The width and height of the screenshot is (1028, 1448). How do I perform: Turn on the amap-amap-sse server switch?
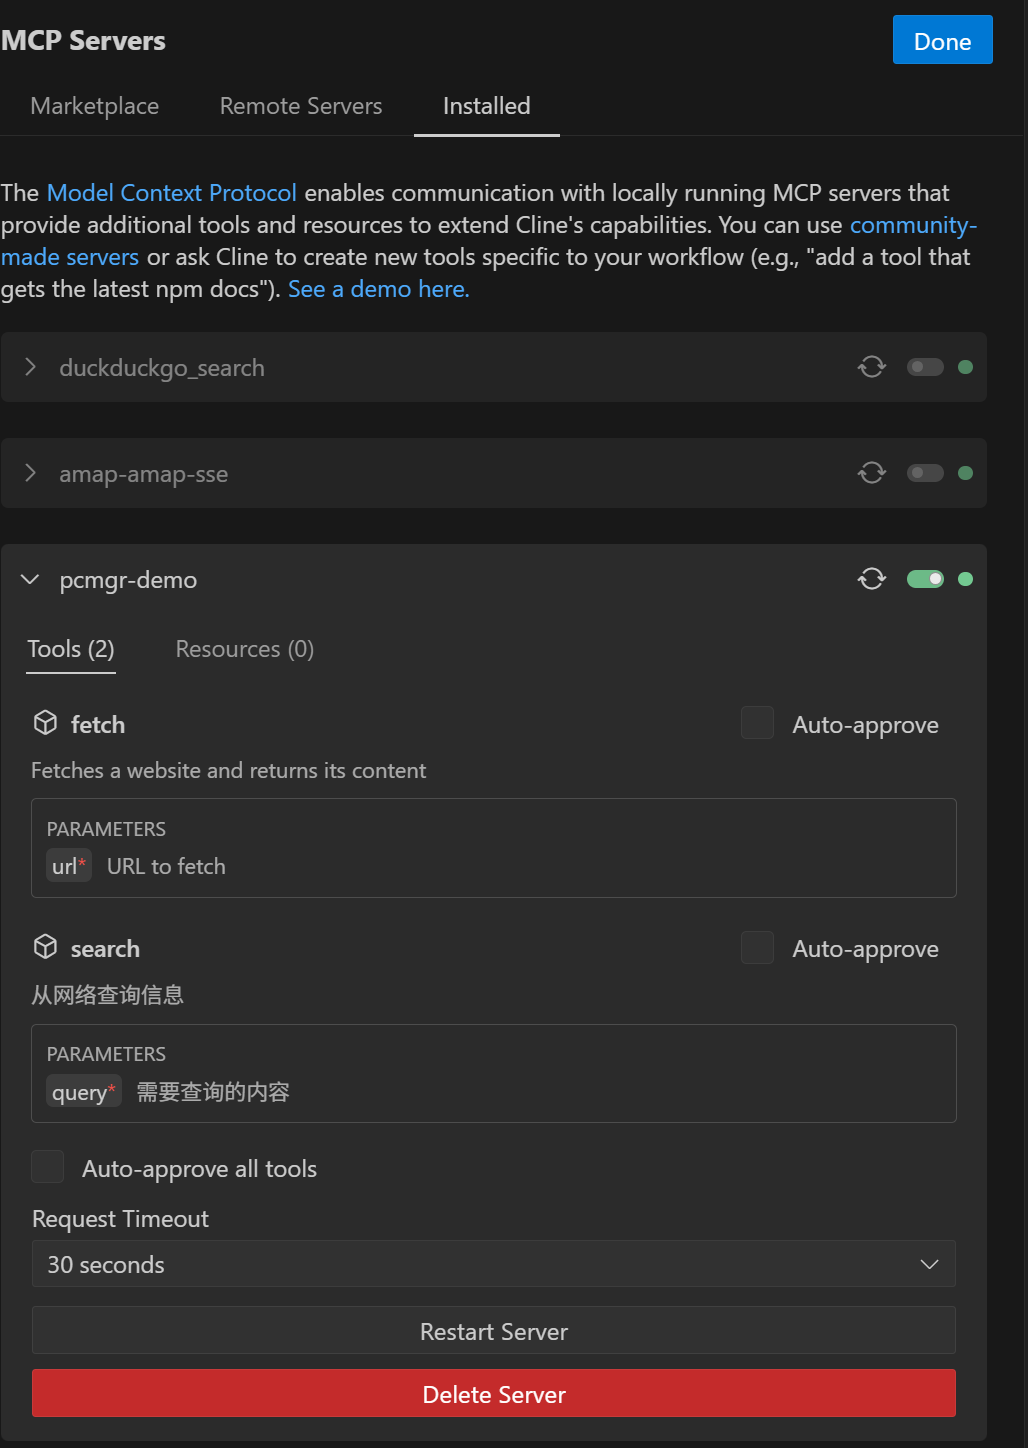(925, 473)
